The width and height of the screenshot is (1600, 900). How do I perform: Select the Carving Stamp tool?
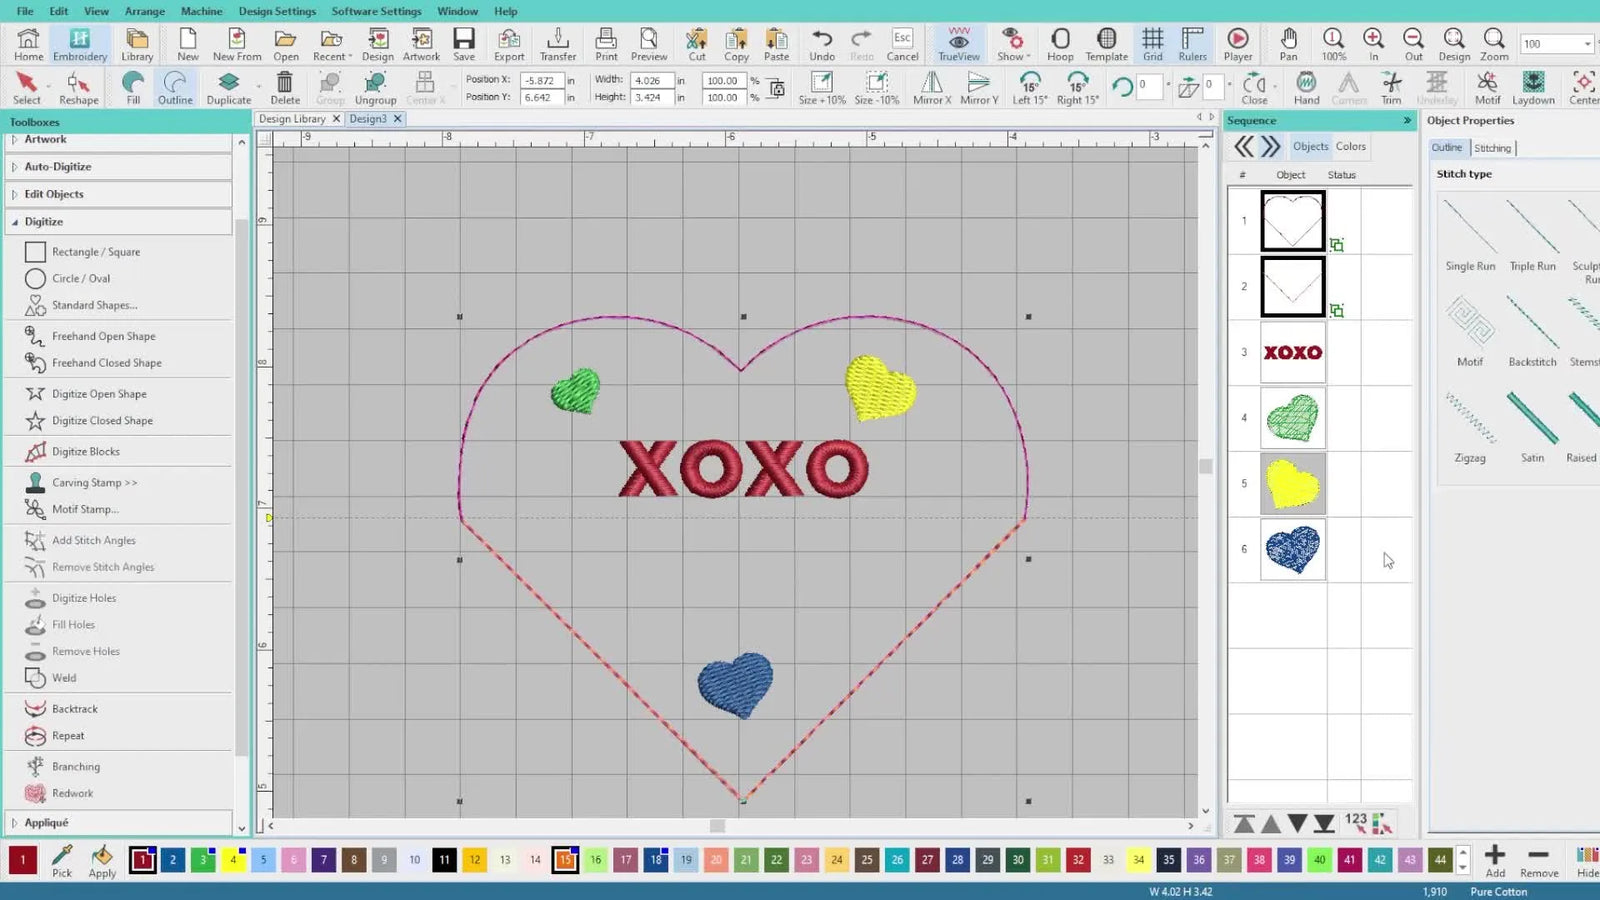click(x=93, y=483)
